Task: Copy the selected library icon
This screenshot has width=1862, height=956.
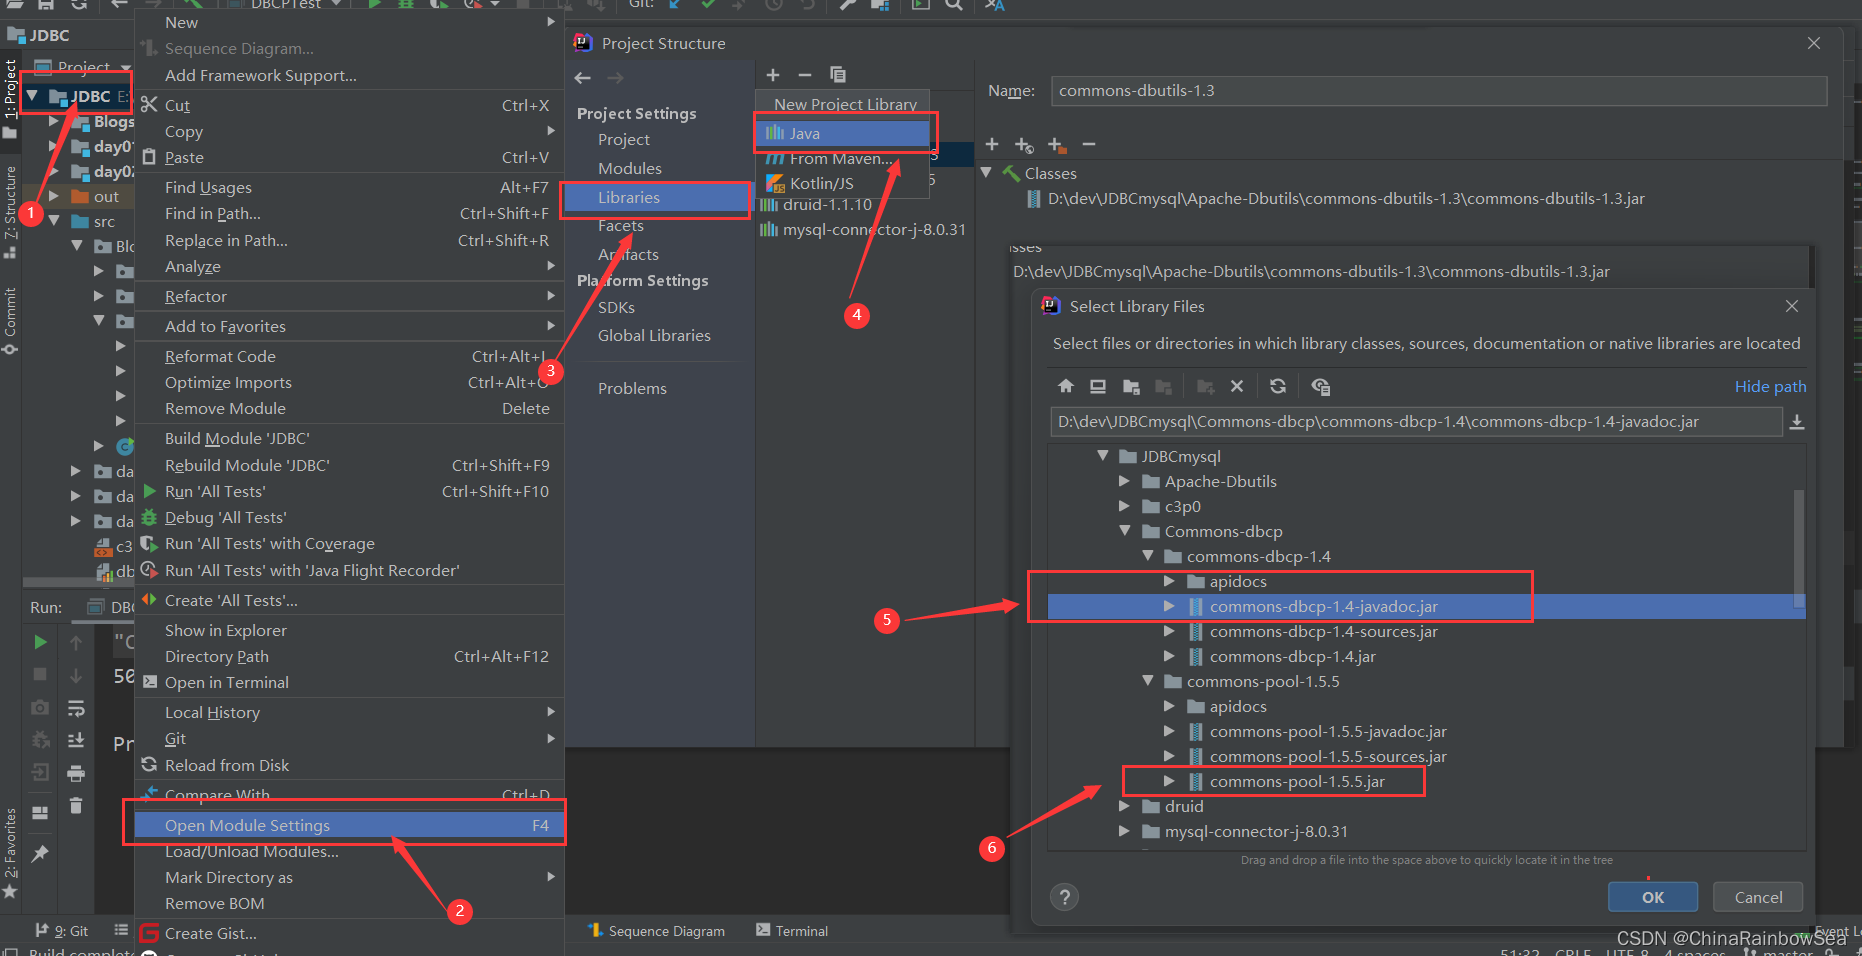Action: (838, 75)
